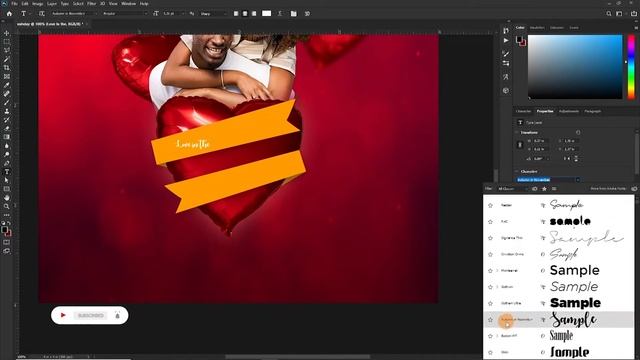Click the Home icon in options bar
640x360 pixels.
[9, 13]
